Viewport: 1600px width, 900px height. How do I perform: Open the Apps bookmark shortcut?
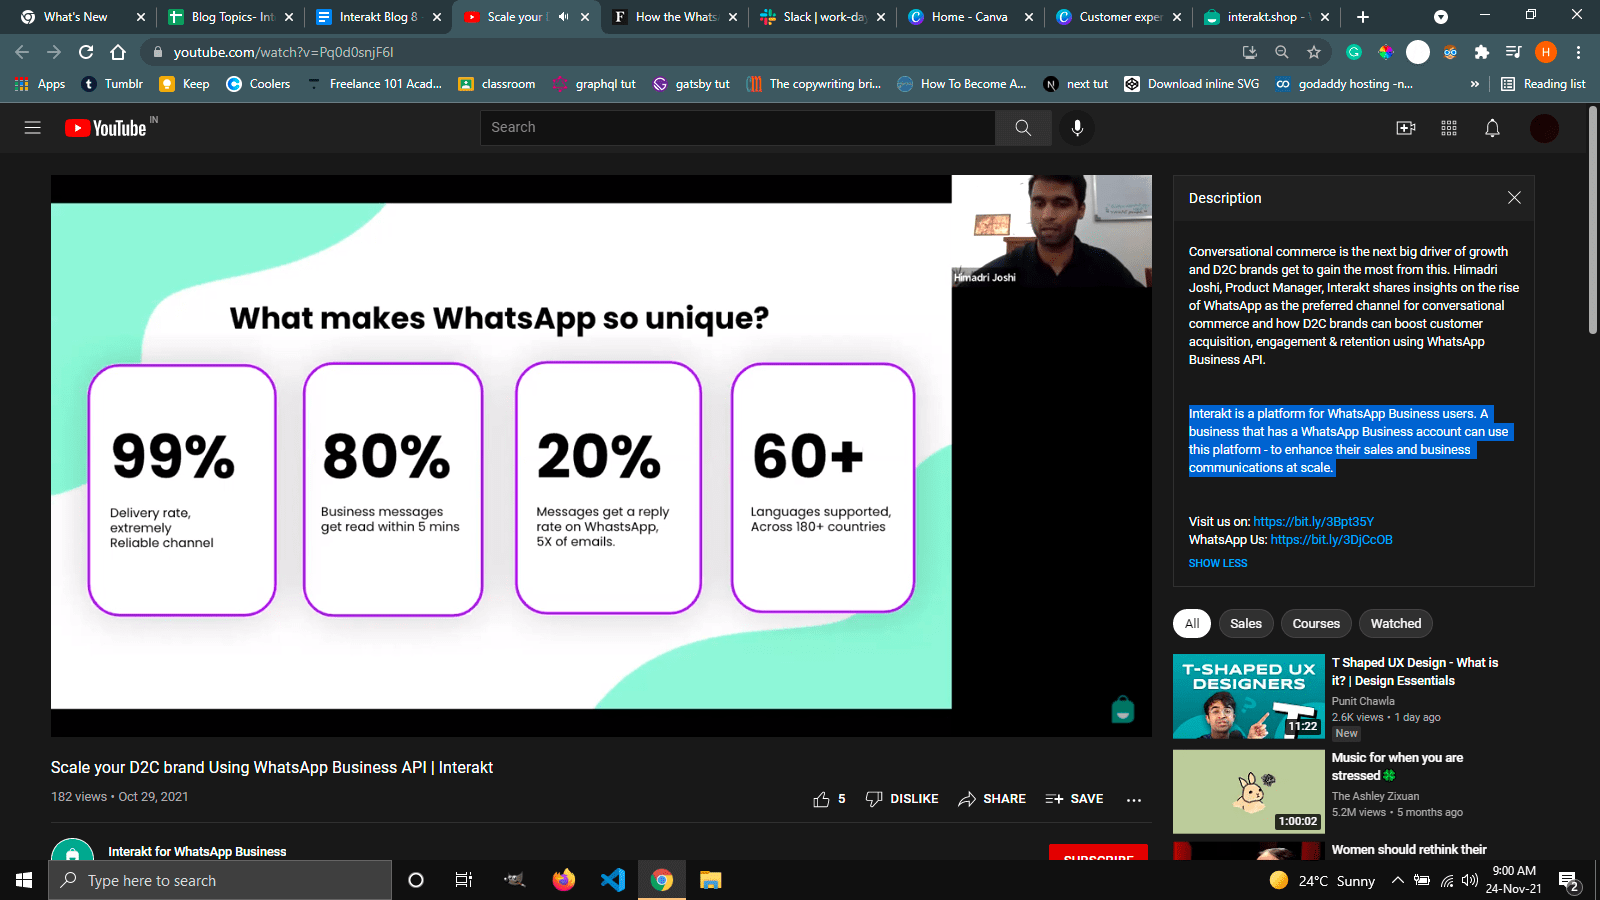pyautogui.click(x=40, y=84)
